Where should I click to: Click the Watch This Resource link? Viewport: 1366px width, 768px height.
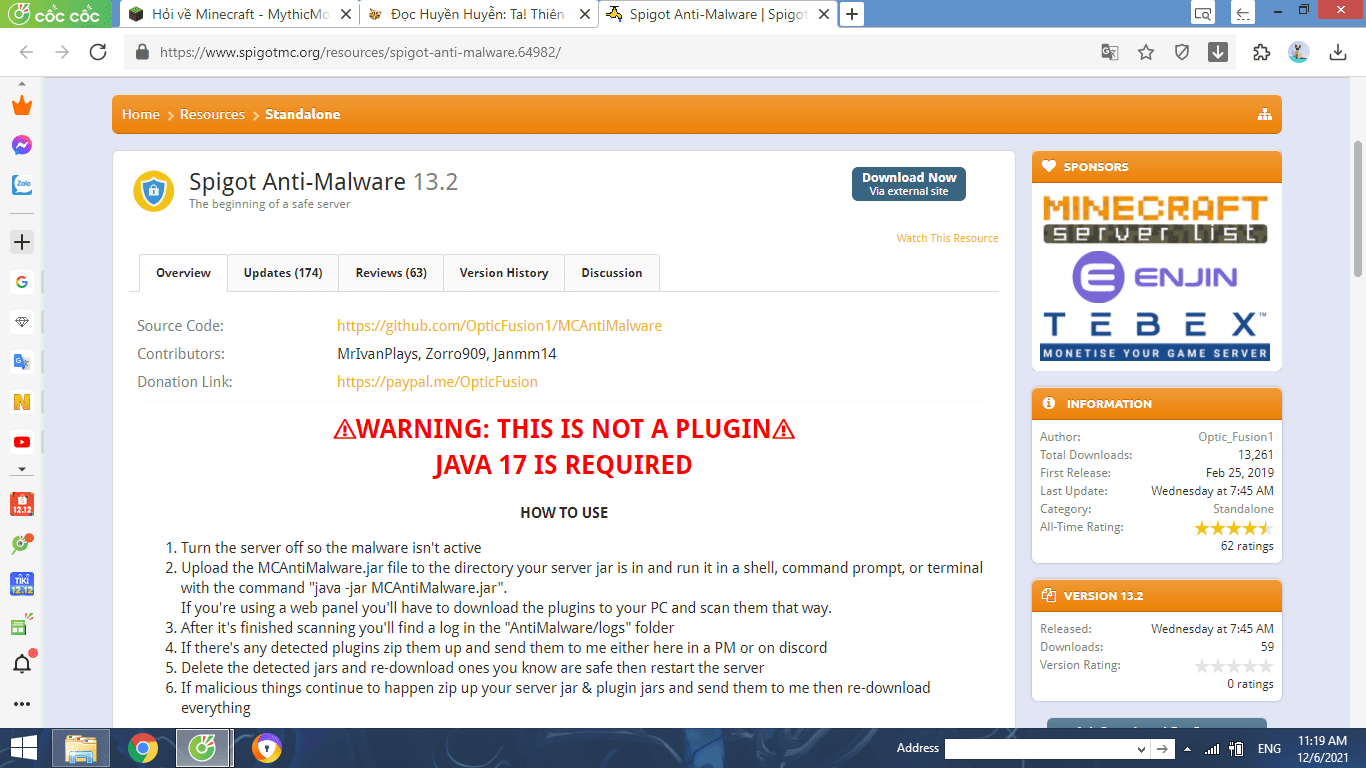(x=947, y=238)
